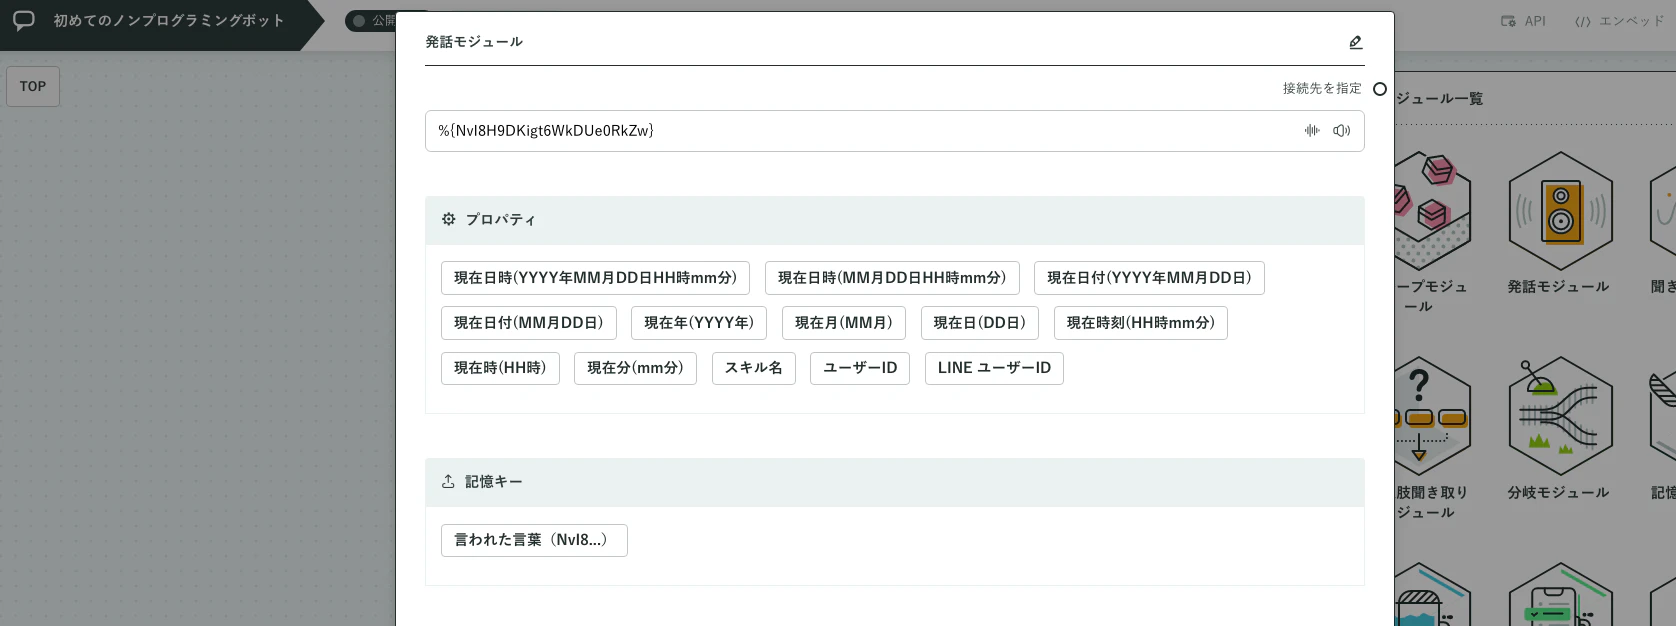Click the プロパティ section header
Screen dimensions: 1676x626
(895, 220)
